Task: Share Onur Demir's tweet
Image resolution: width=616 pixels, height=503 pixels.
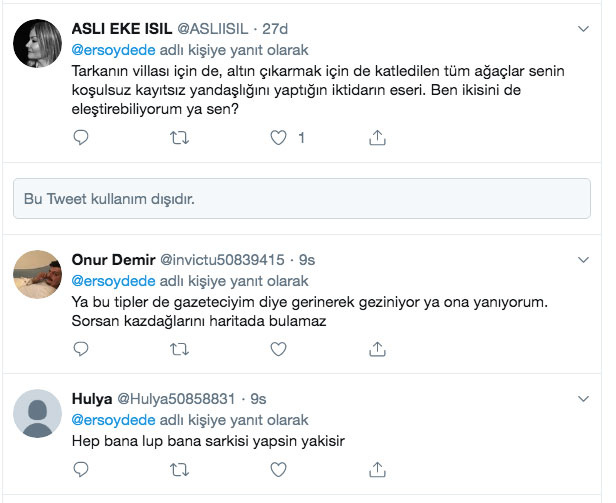Action: click(x=377, y=349)
